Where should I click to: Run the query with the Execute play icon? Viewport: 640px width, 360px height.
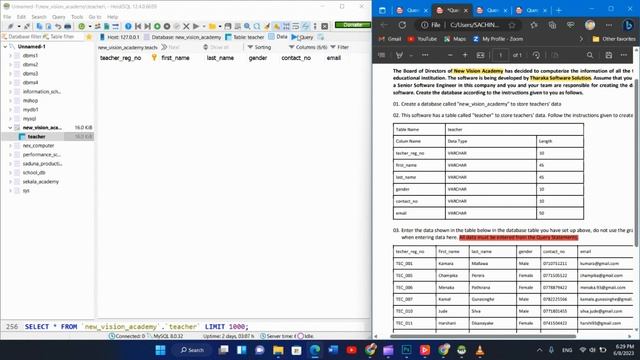point(196,26)
